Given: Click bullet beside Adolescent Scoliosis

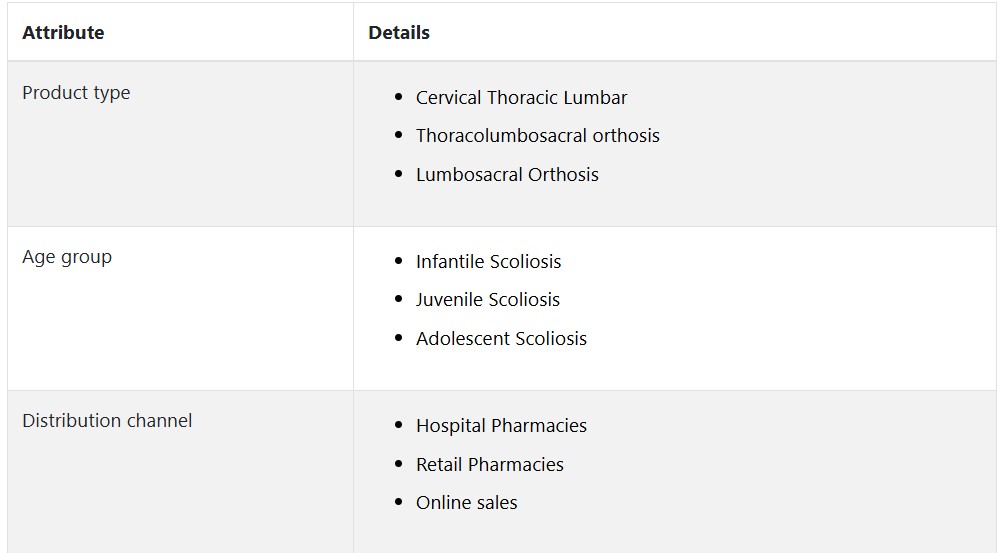Looking at the screenshot, I should [x=399, y=338].
